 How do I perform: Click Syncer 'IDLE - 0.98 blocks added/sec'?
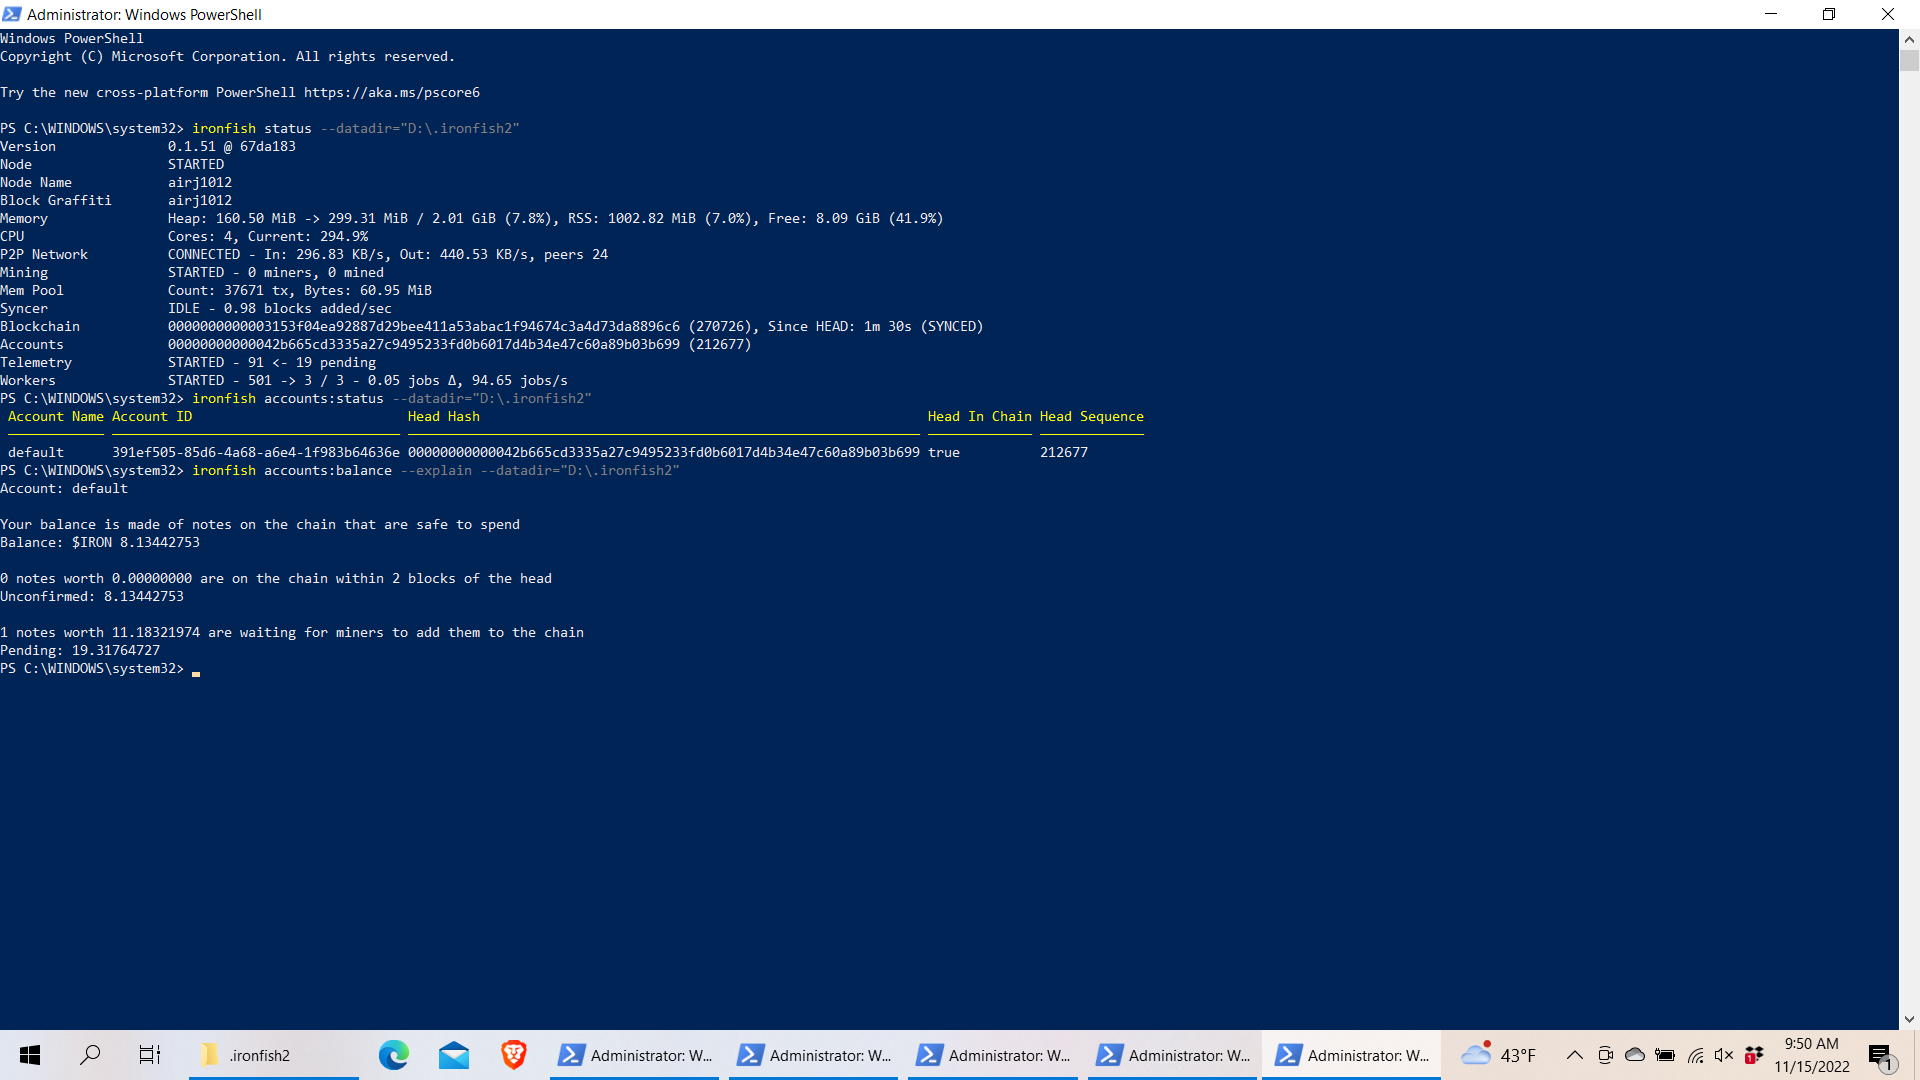tap(280, 309)
